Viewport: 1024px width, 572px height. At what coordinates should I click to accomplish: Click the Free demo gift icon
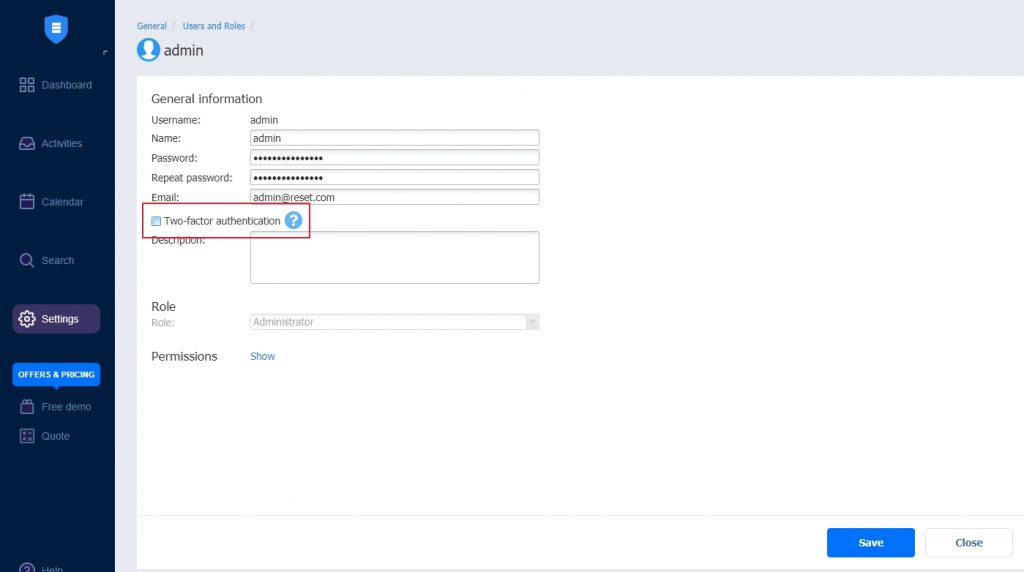coord(27,406)
